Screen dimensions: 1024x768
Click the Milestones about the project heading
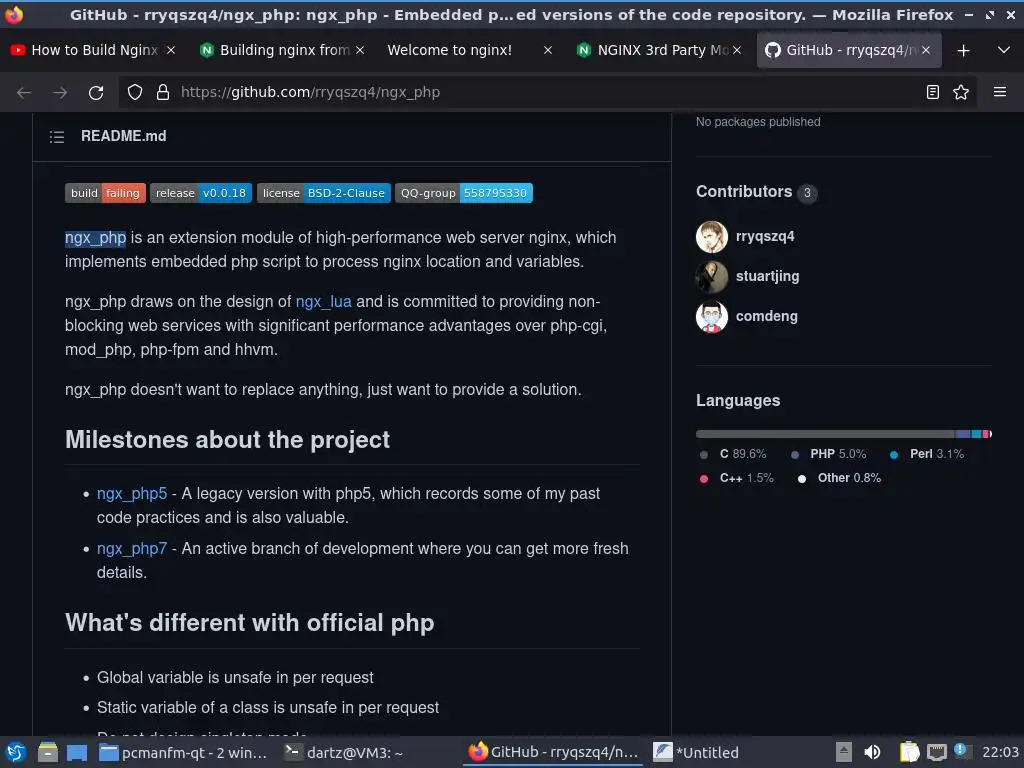point(227,440)
